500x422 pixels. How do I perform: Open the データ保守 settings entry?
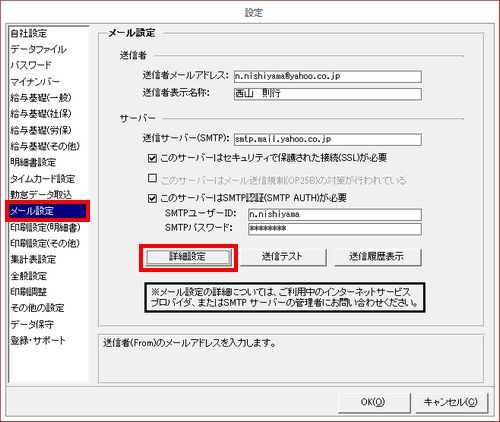point(32,324)
